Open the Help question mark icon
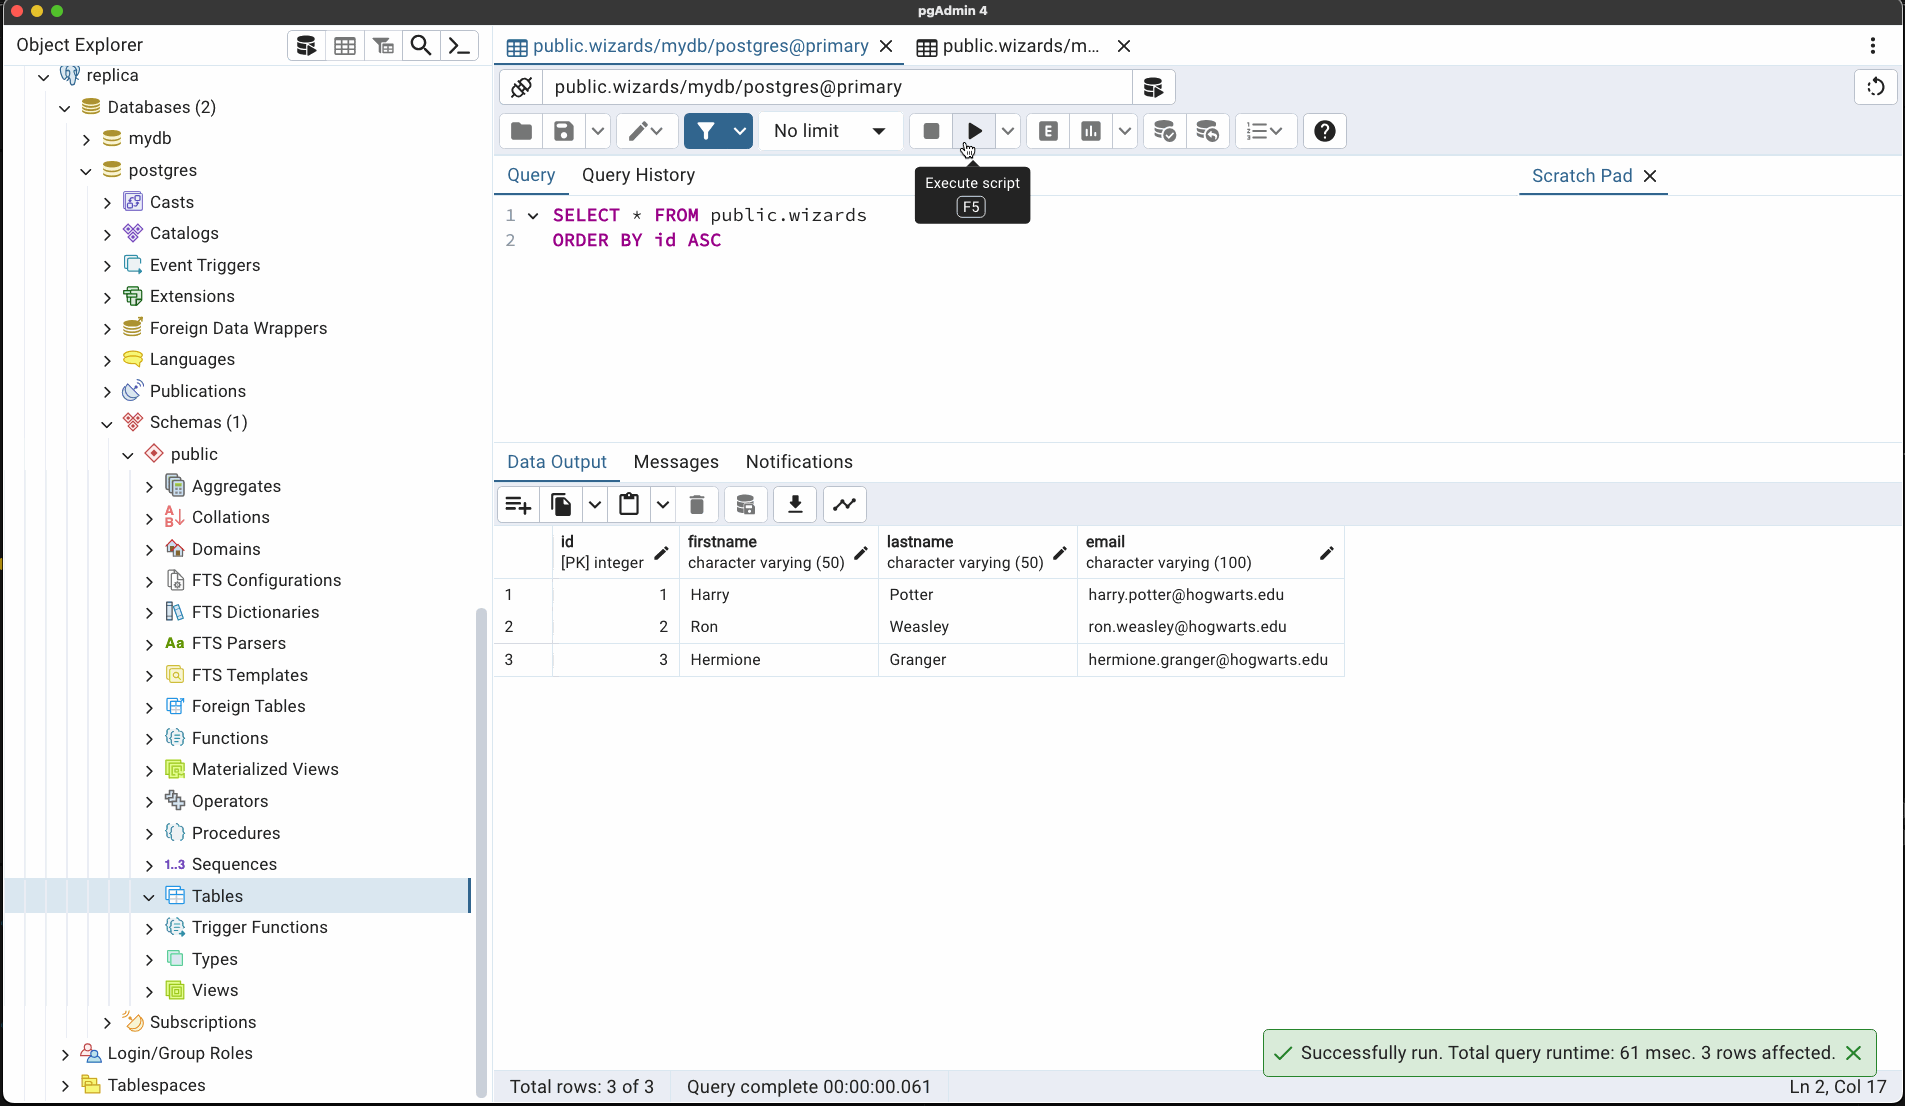The height and width of the screenshot is (1106, 1905). pos(1325,131)
